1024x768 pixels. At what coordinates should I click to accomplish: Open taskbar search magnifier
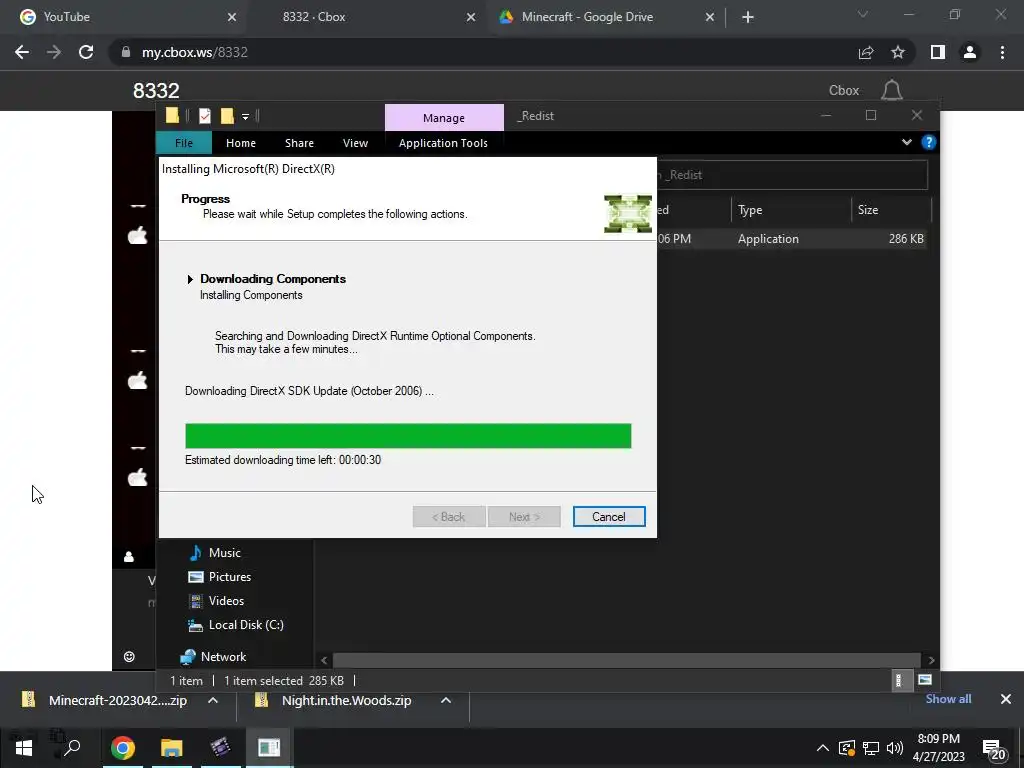72,748
